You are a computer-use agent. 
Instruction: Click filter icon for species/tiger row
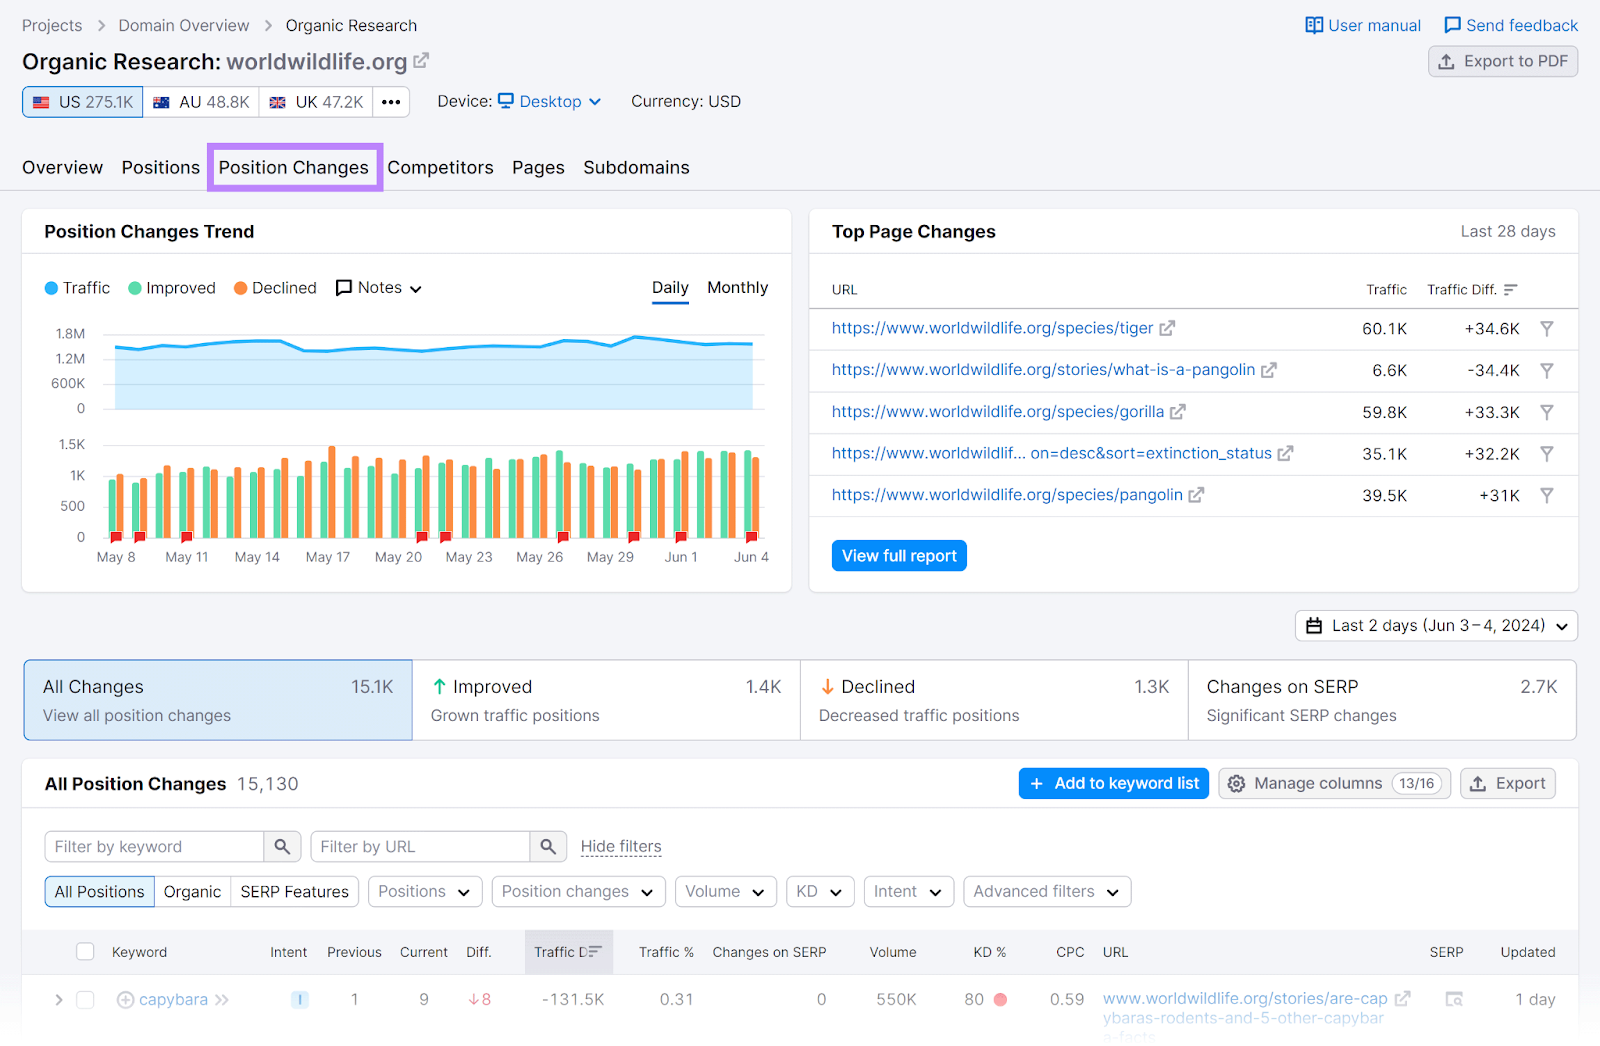1547,329
